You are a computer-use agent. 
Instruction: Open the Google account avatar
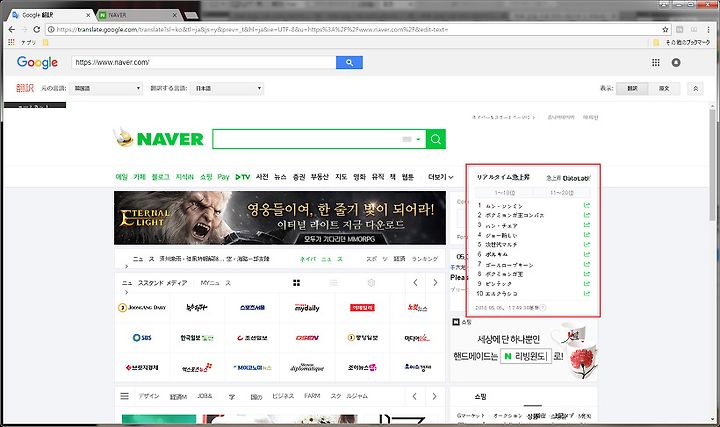click(676, 62)
